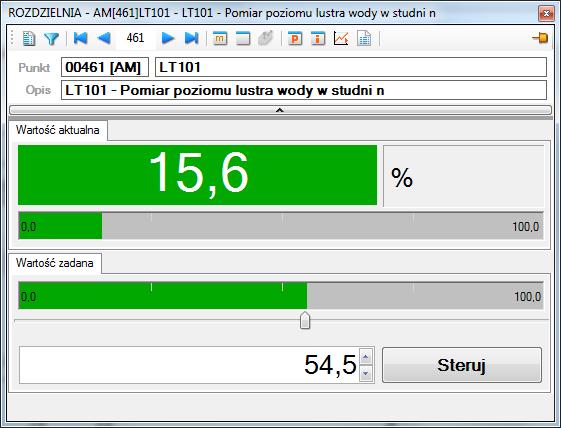Open the 'P' parameters window icon

(x=295, y=38)
